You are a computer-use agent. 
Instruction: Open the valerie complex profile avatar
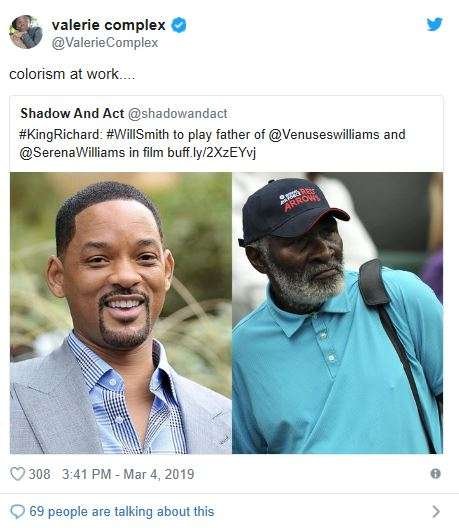pos(26,32)
